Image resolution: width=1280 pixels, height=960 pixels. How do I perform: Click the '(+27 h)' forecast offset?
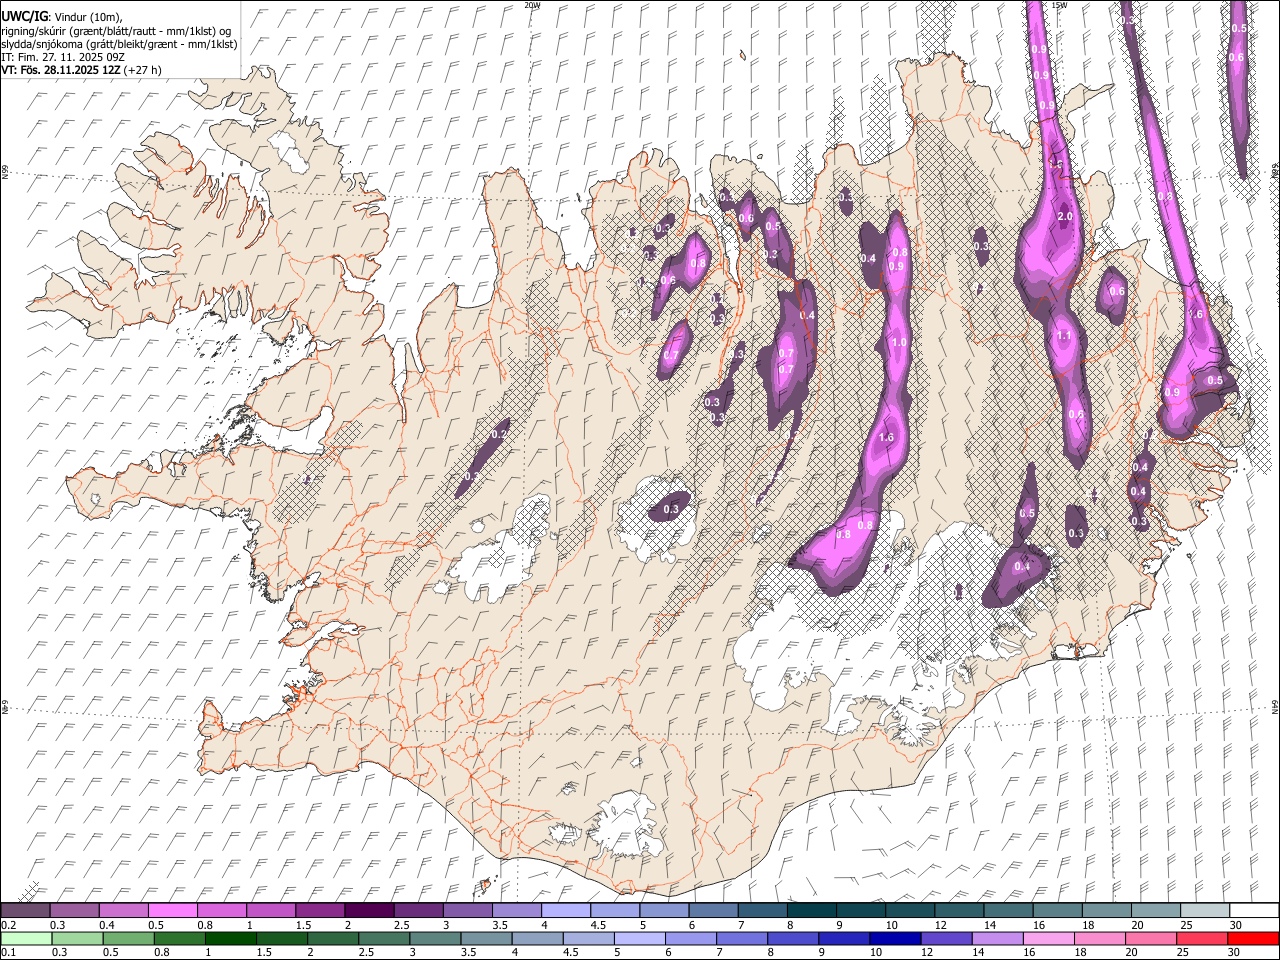143,70
